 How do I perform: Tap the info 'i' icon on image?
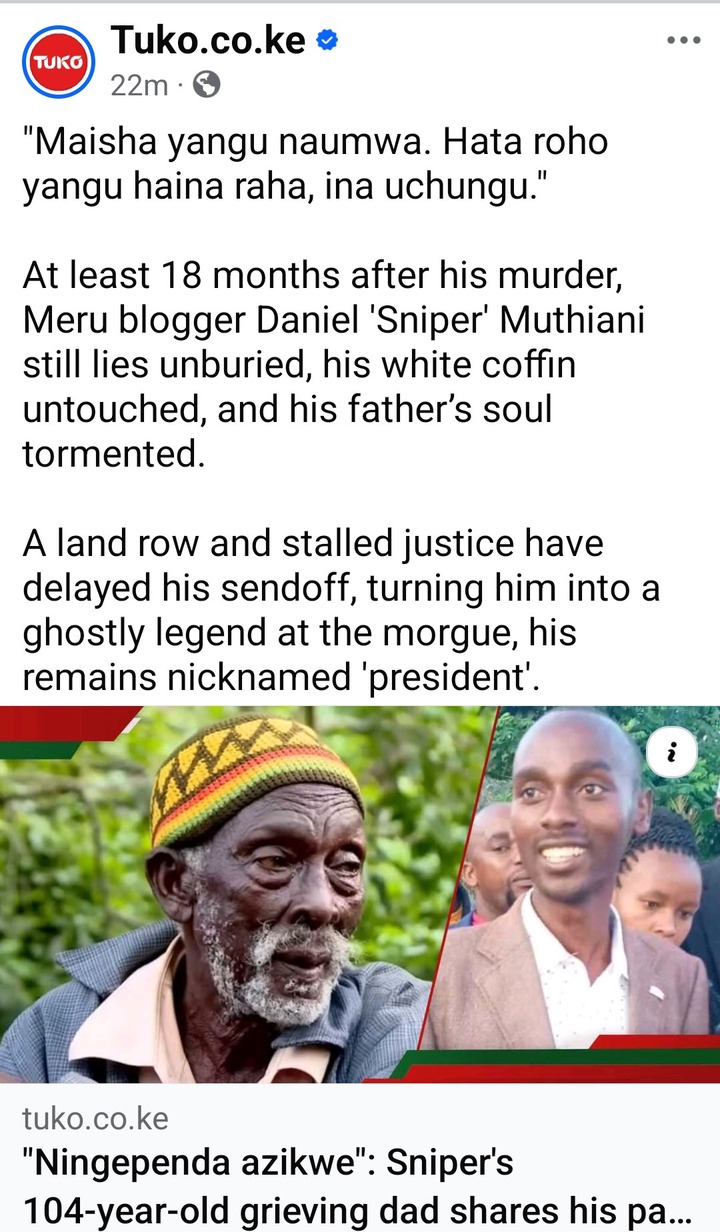click(x=672, y=754)
